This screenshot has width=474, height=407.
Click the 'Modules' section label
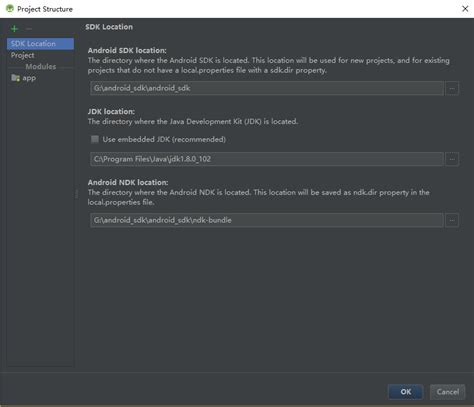coord(41,67)
